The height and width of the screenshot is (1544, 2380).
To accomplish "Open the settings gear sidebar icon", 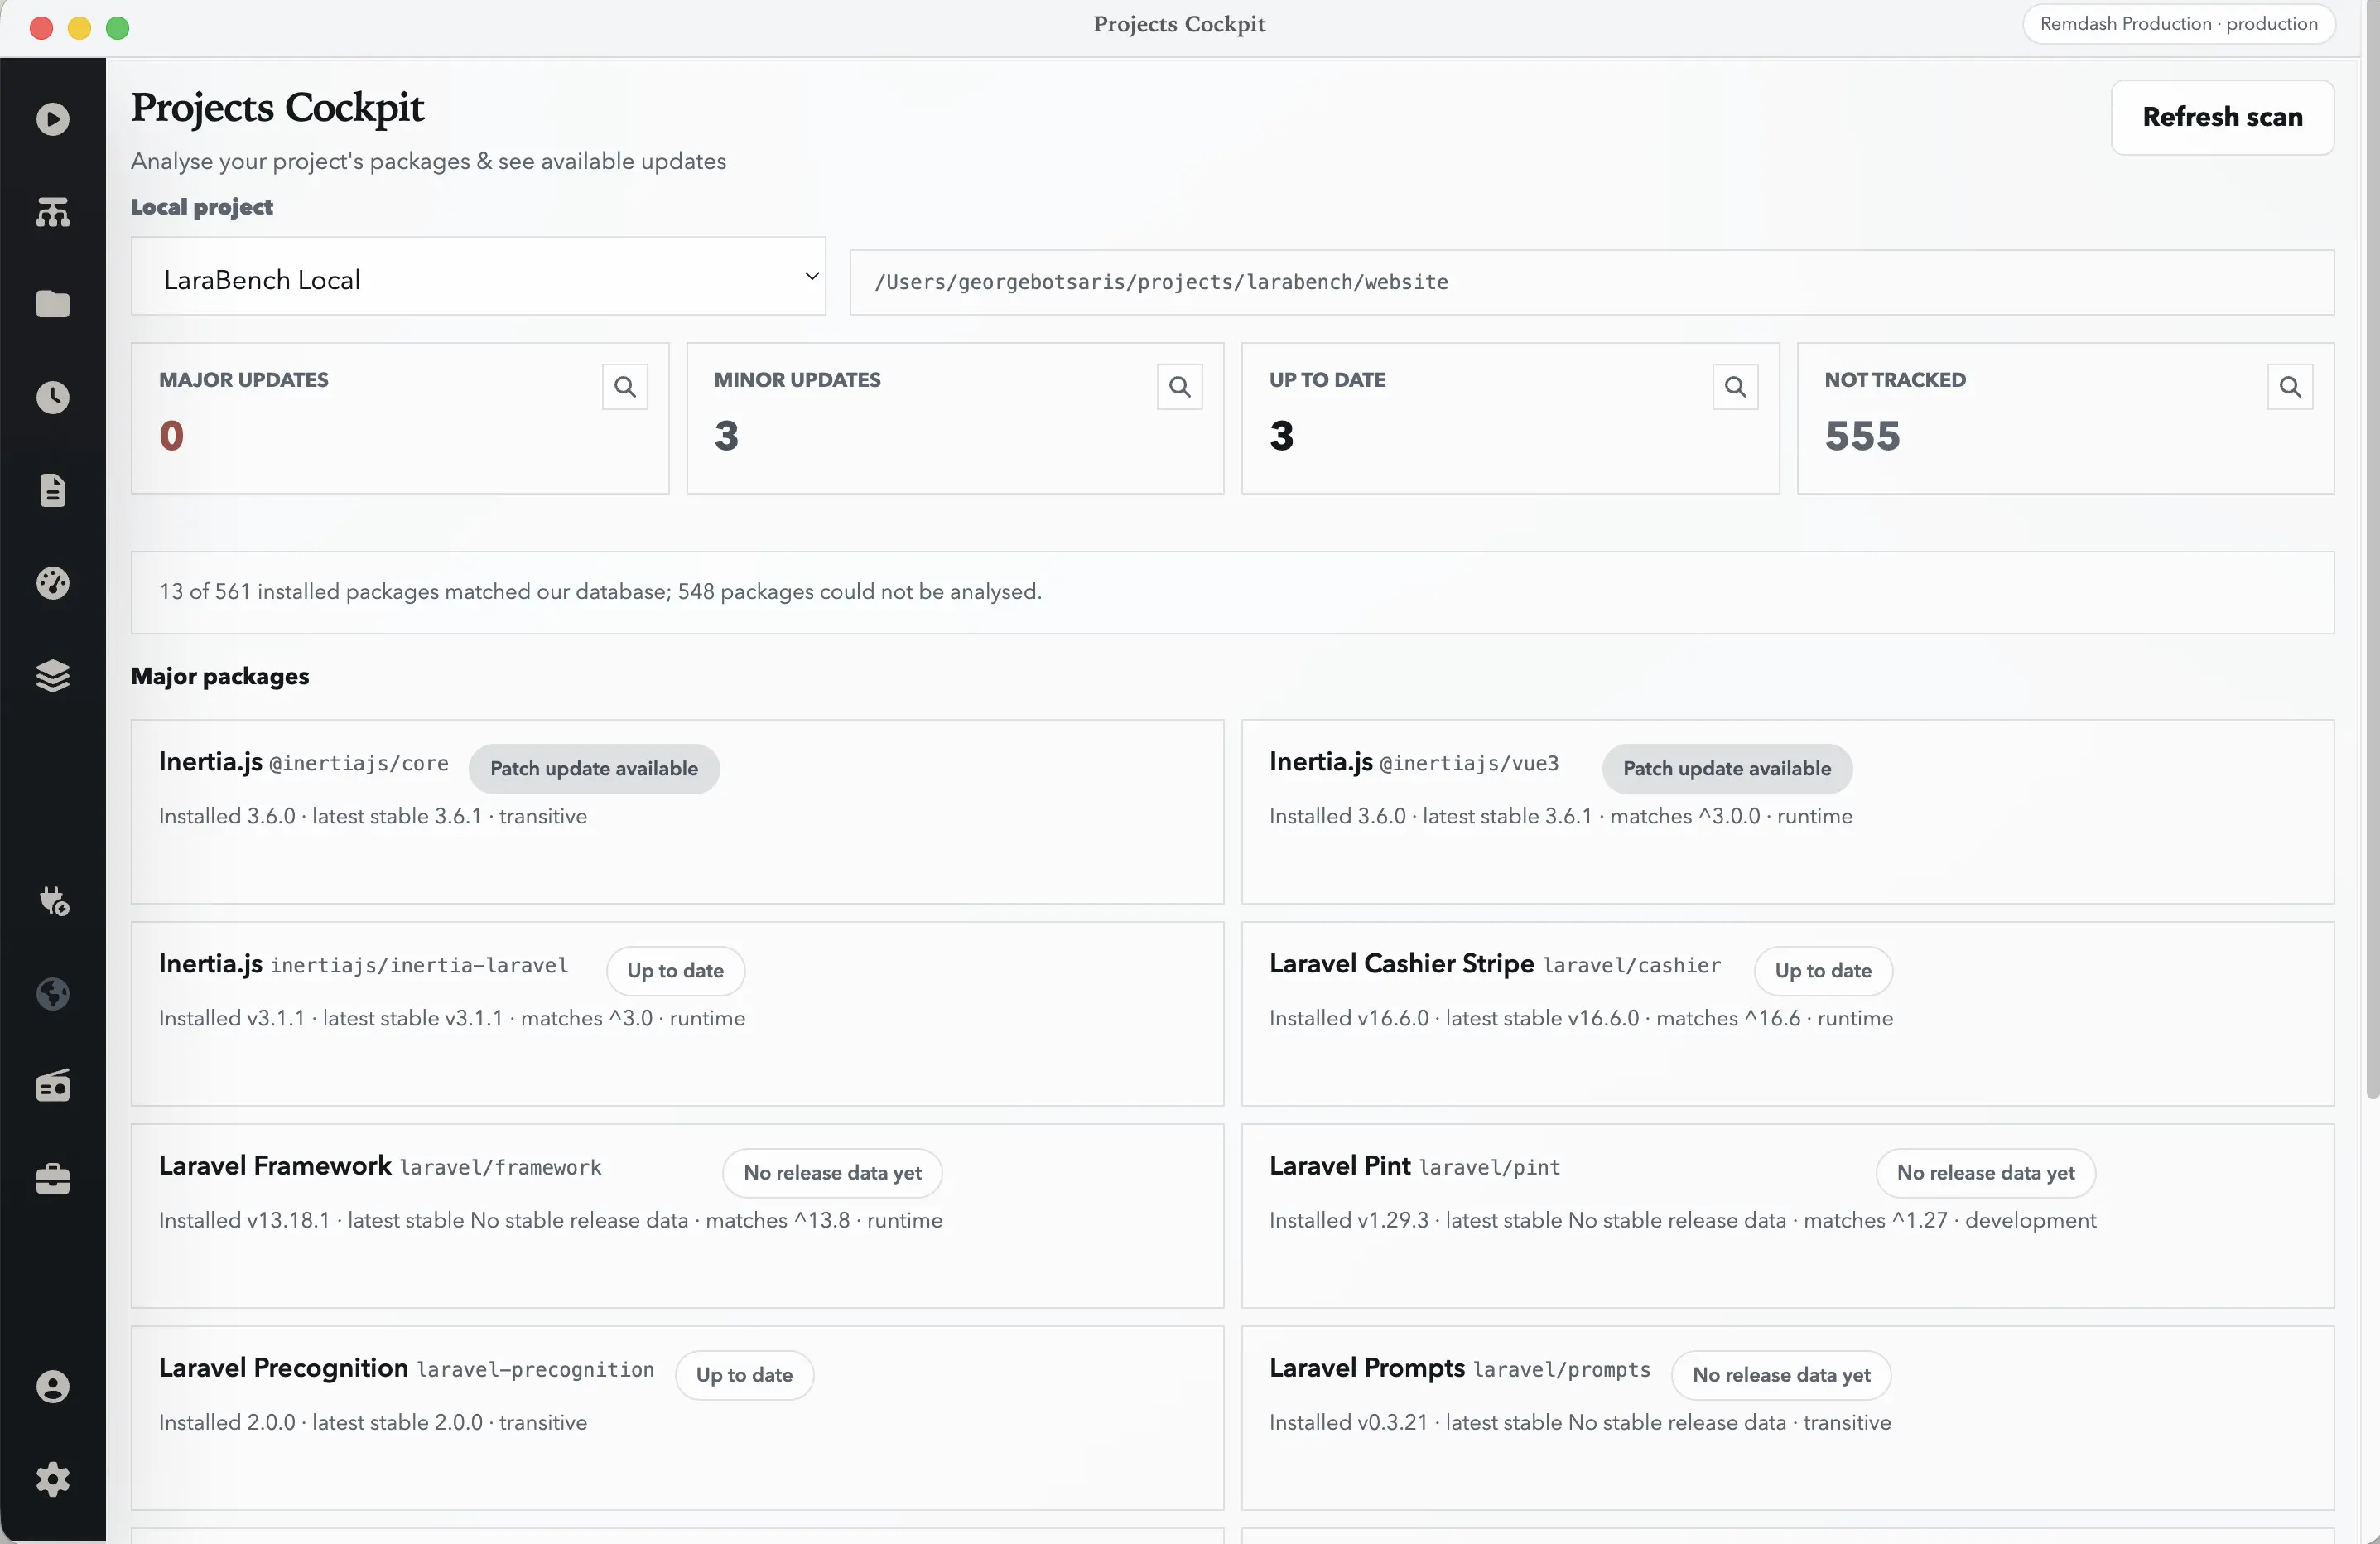I will click(52, 1479).
